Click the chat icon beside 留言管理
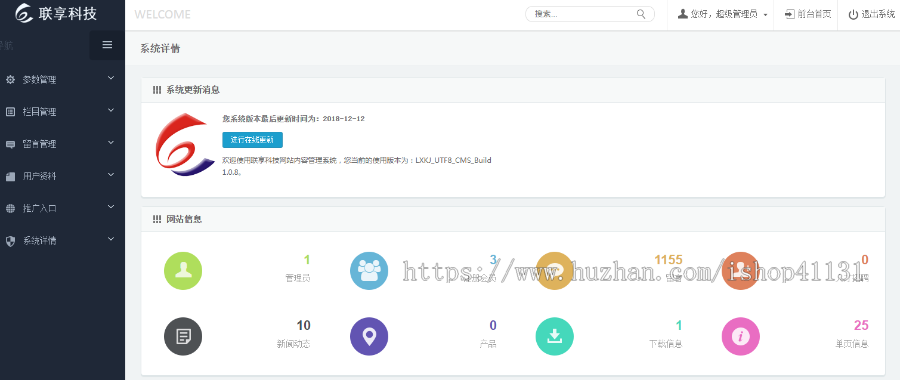This screenshot has height=380, width=900. coord(10,144)
